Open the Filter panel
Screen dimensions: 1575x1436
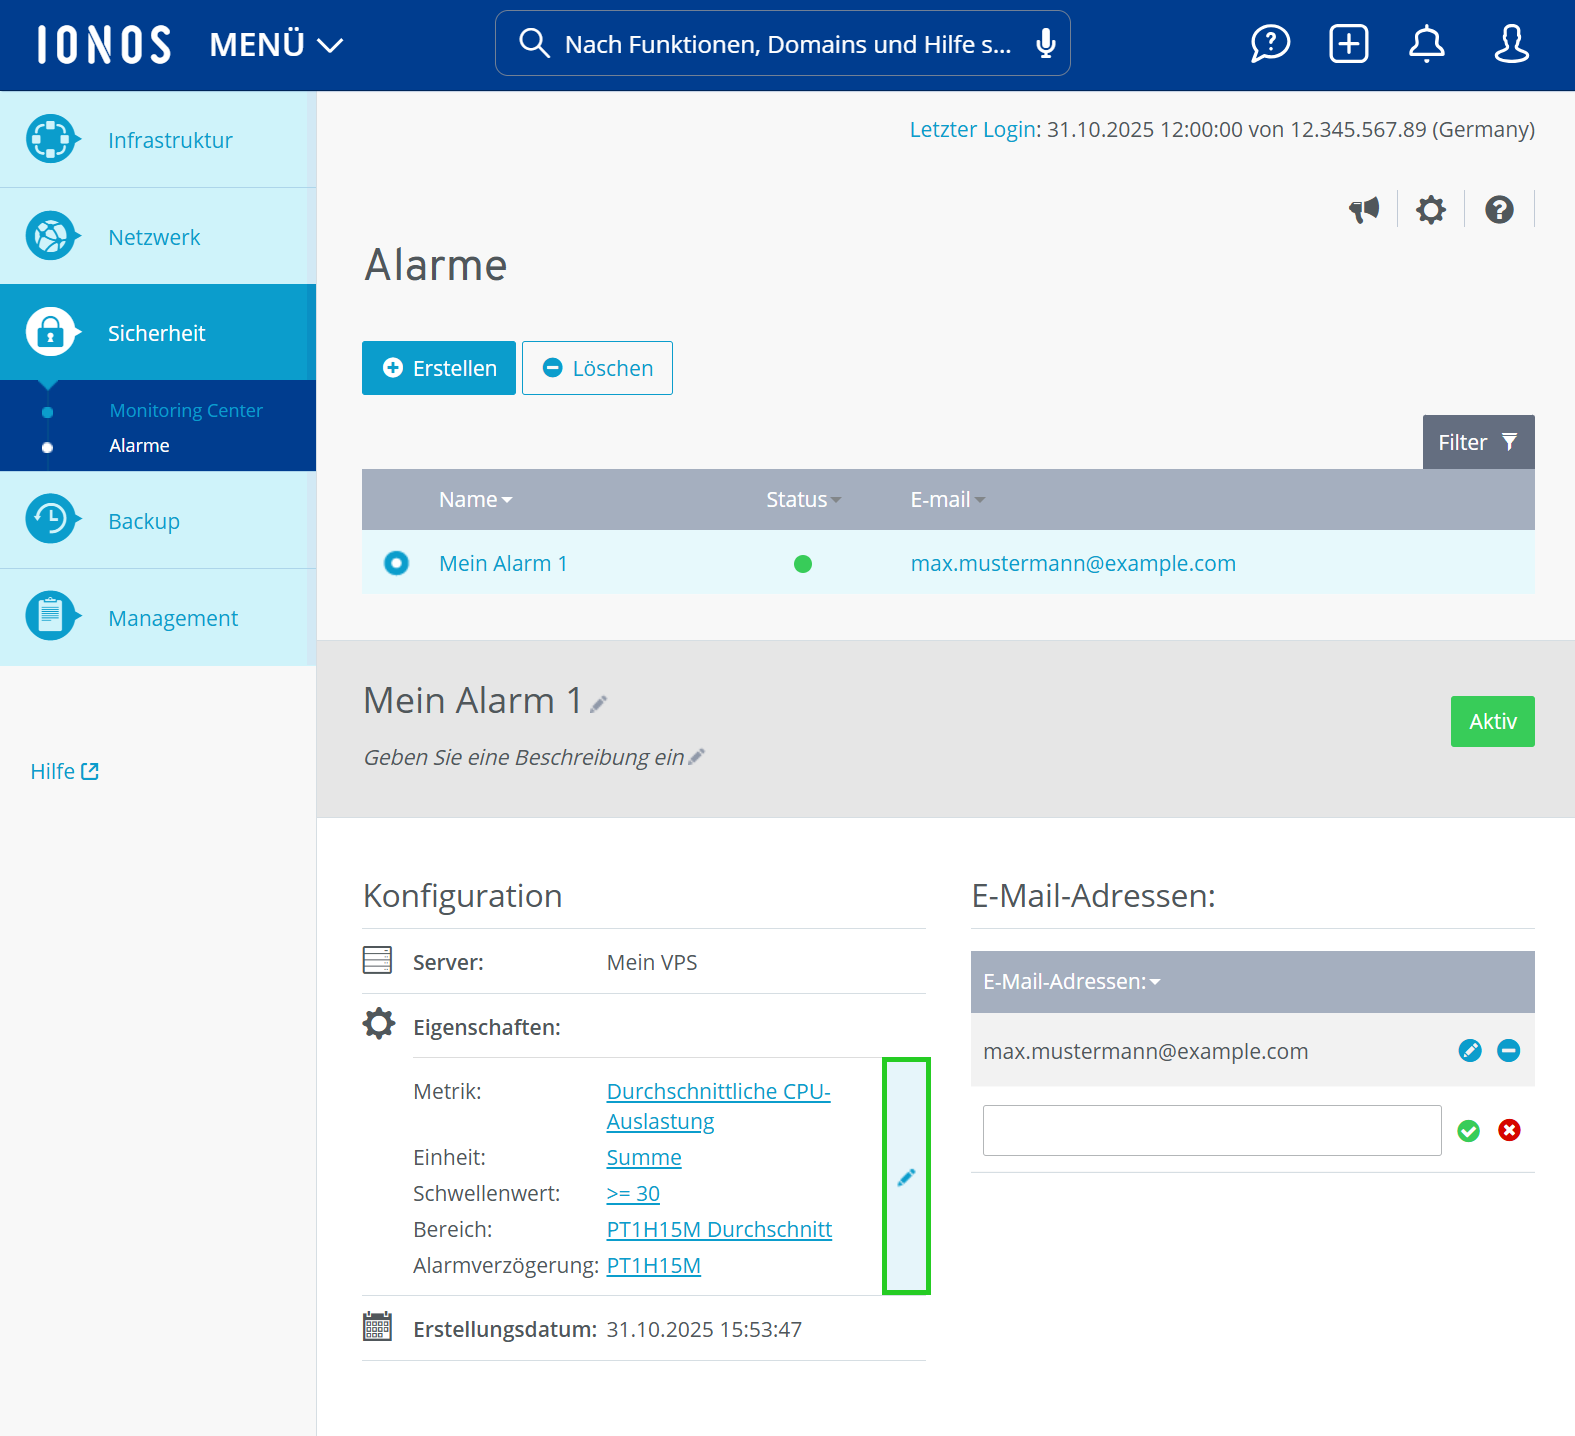pos(1478,442)
